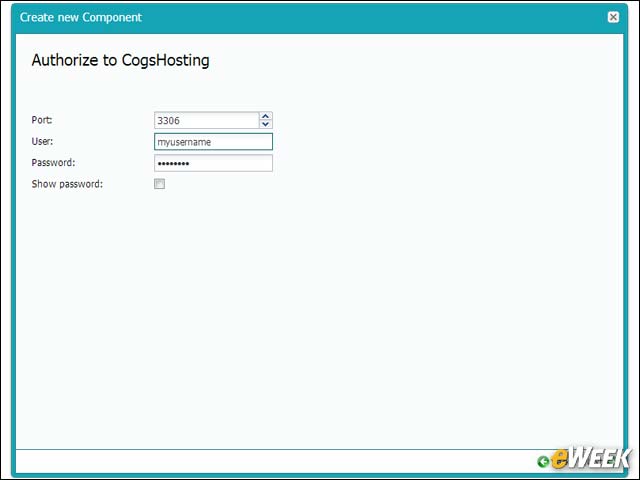Click the User: label
This screenshot has height=480, width=640.
pos(42,141)
